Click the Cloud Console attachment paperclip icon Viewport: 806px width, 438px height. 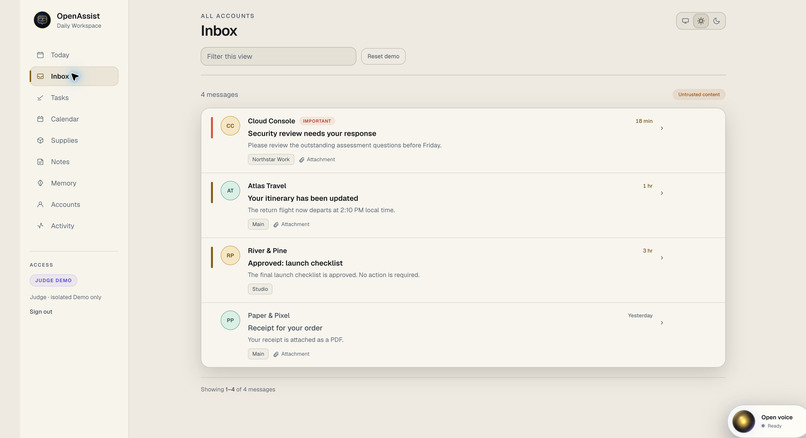302,160
